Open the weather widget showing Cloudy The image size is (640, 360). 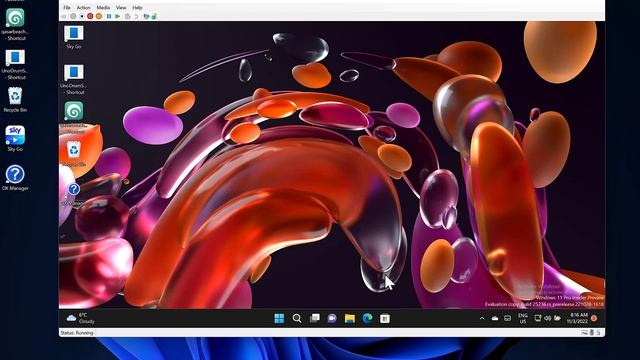coord(80,318)
